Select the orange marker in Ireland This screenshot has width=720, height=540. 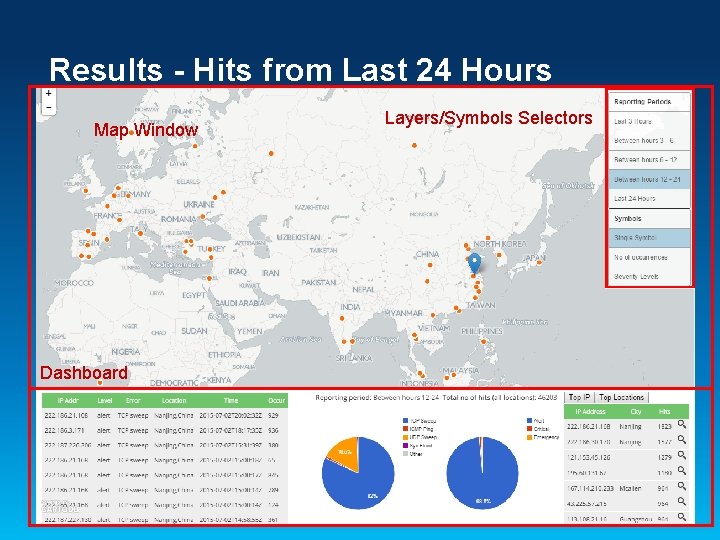tap(85, 191)
